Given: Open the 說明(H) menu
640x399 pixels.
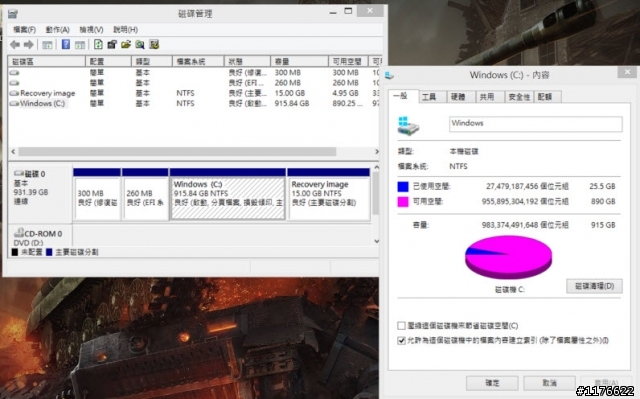Looking at the screenshot, I should pos(125,30).
